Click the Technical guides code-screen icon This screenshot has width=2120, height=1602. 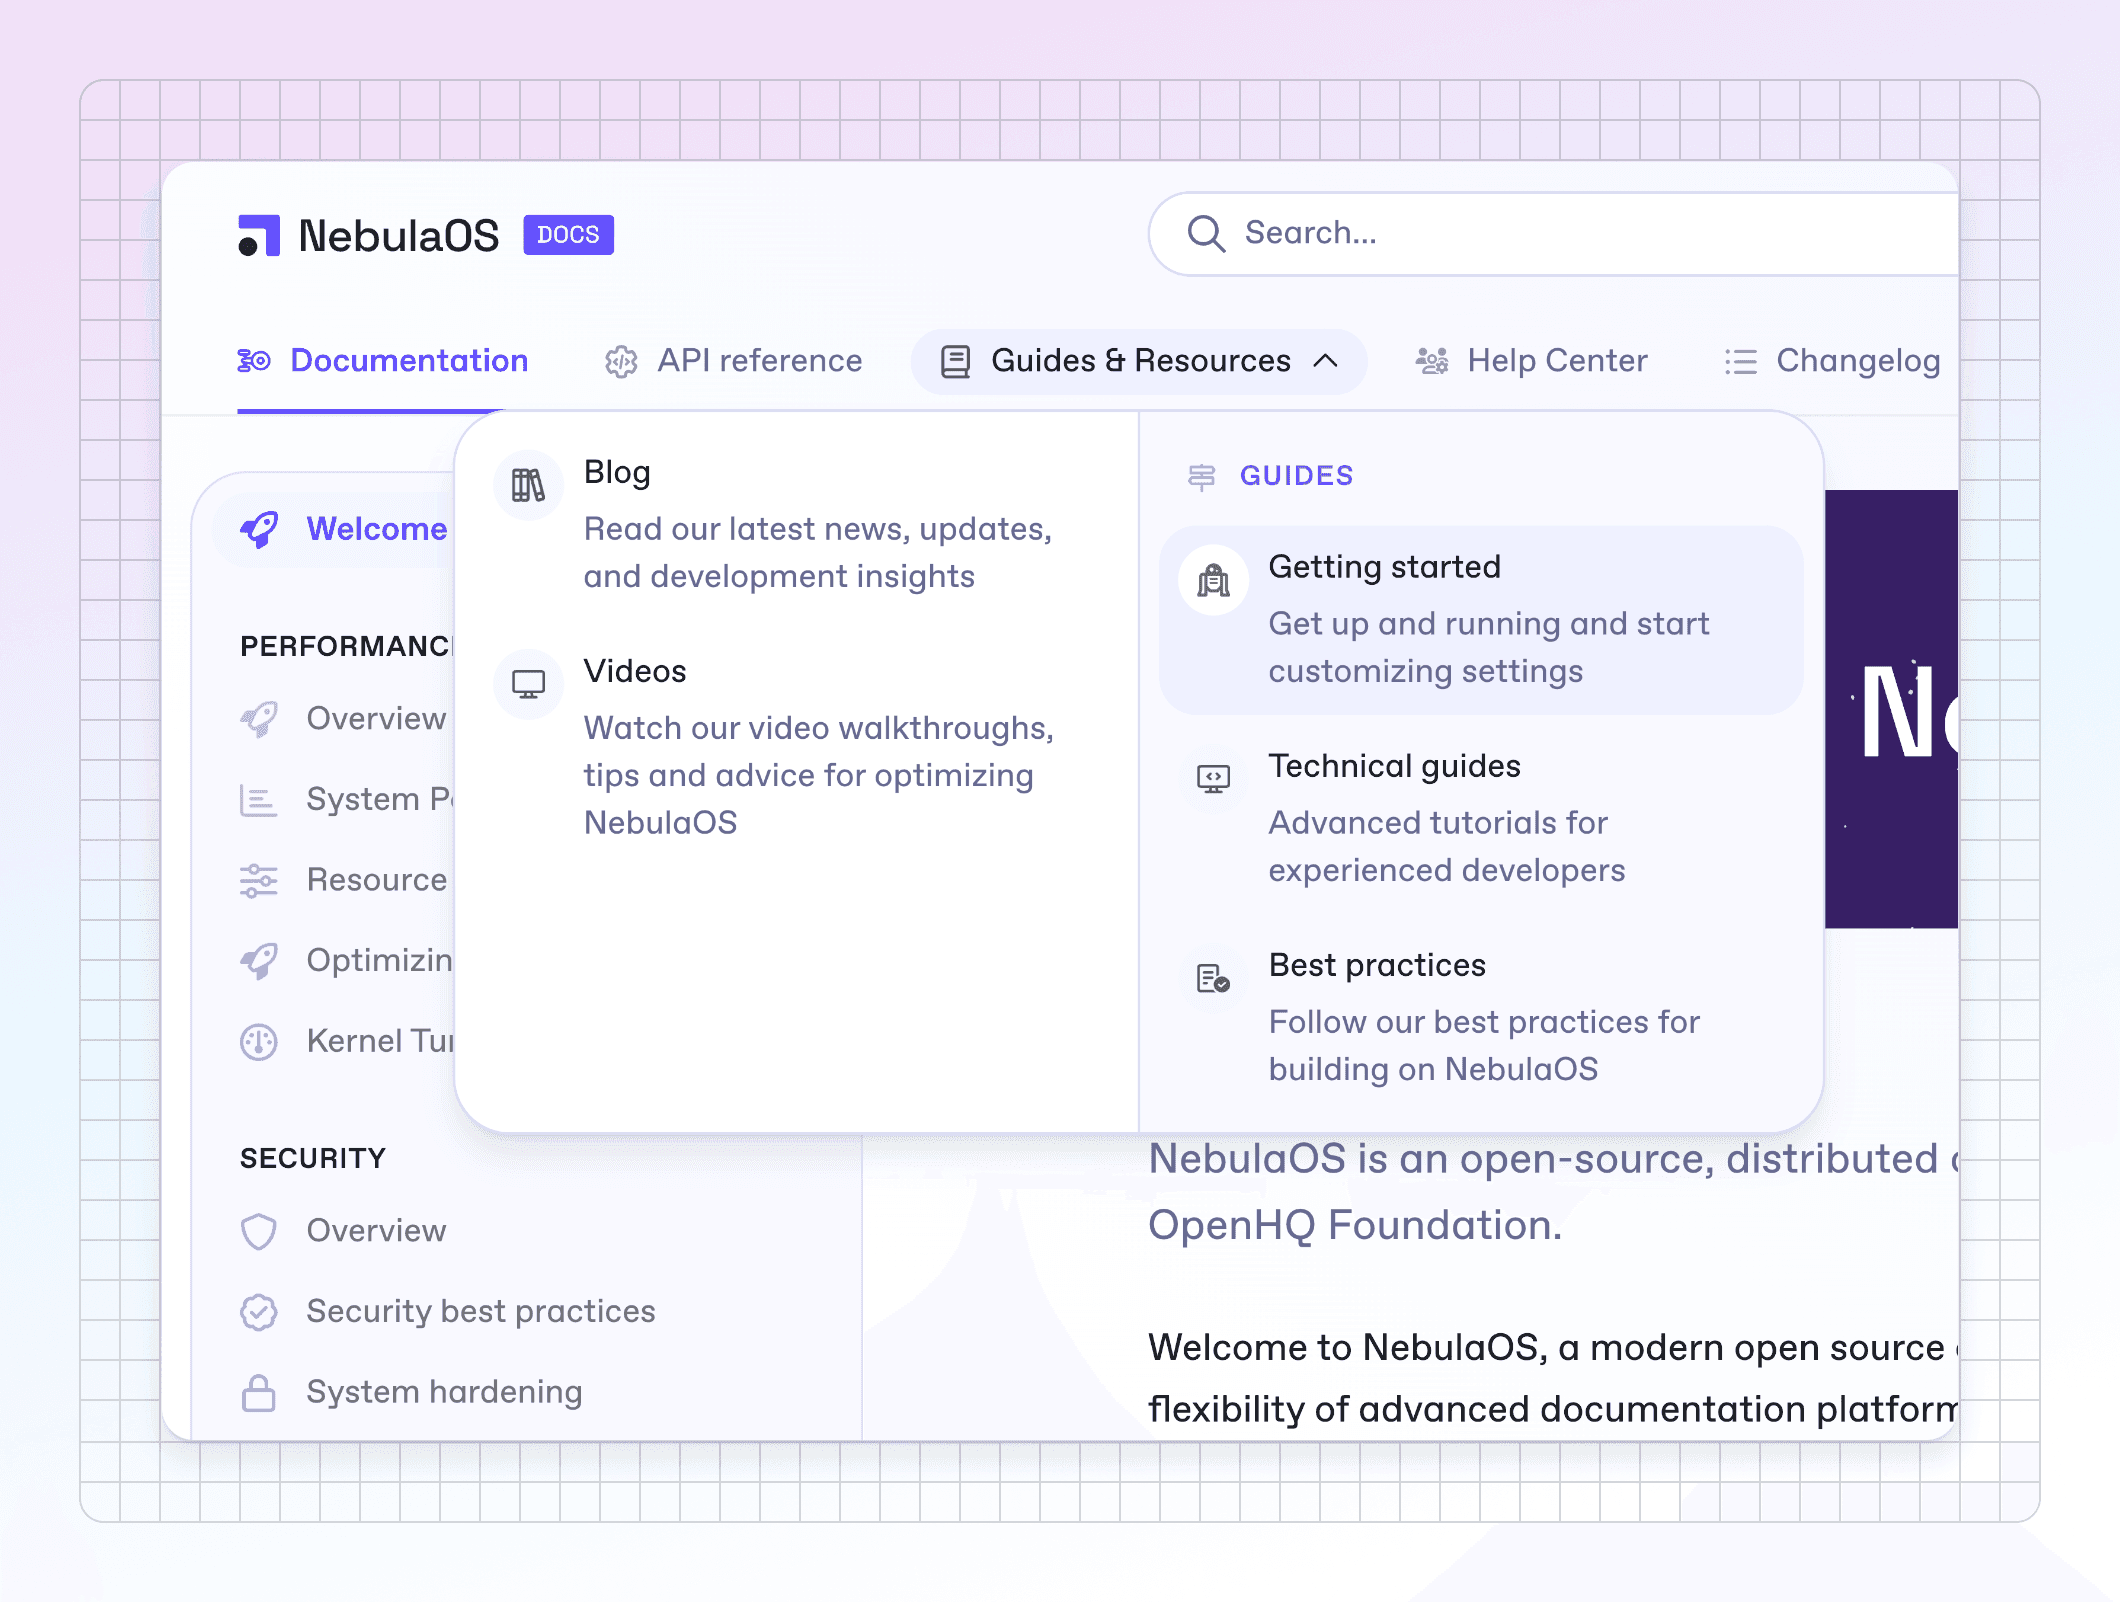click(x=1213, y=779)
